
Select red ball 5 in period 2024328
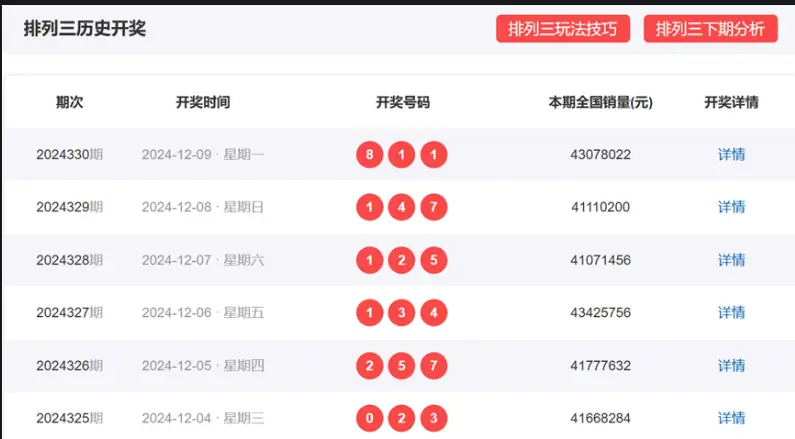coord(434,260)
